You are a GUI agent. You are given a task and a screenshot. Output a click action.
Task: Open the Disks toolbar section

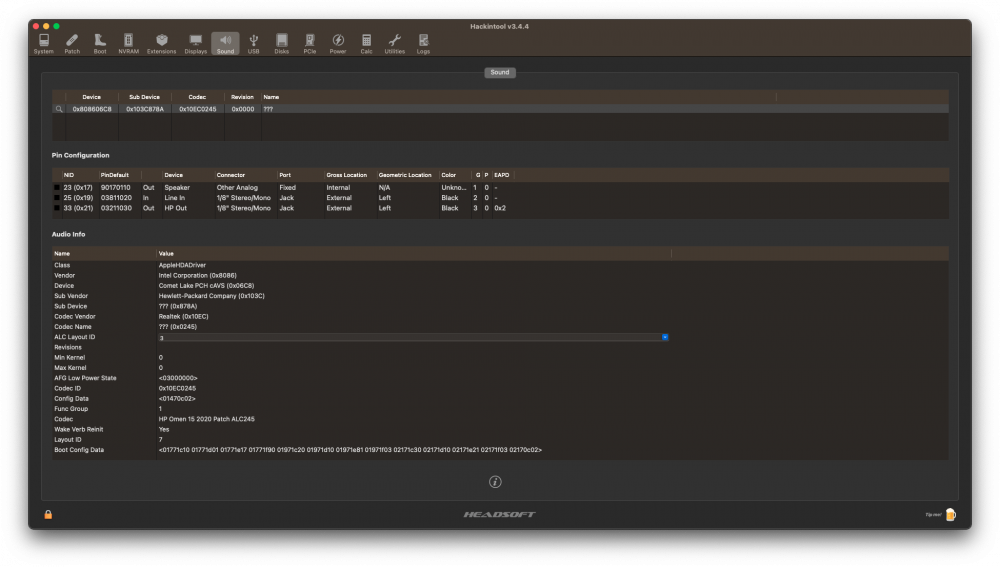coord(281,43)
